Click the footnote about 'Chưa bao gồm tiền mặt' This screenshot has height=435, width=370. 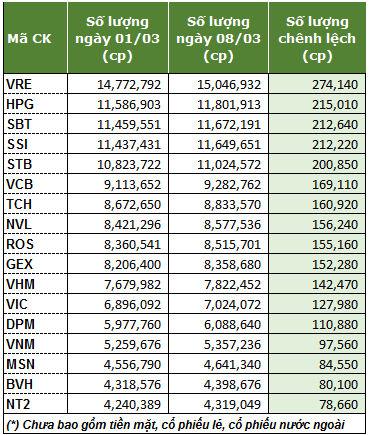coord(176,424)
